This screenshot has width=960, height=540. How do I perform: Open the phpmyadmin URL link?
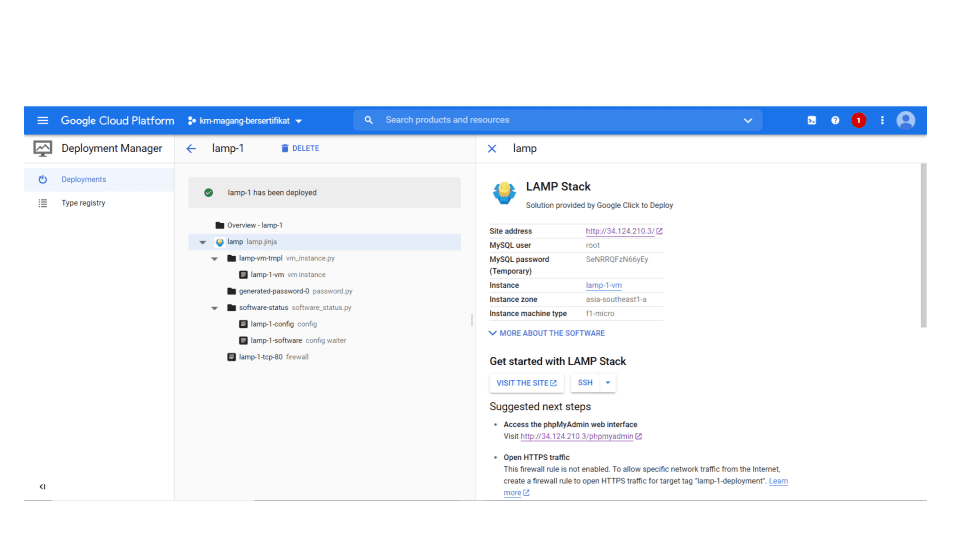pyautogui.click(x=580, y=437)
